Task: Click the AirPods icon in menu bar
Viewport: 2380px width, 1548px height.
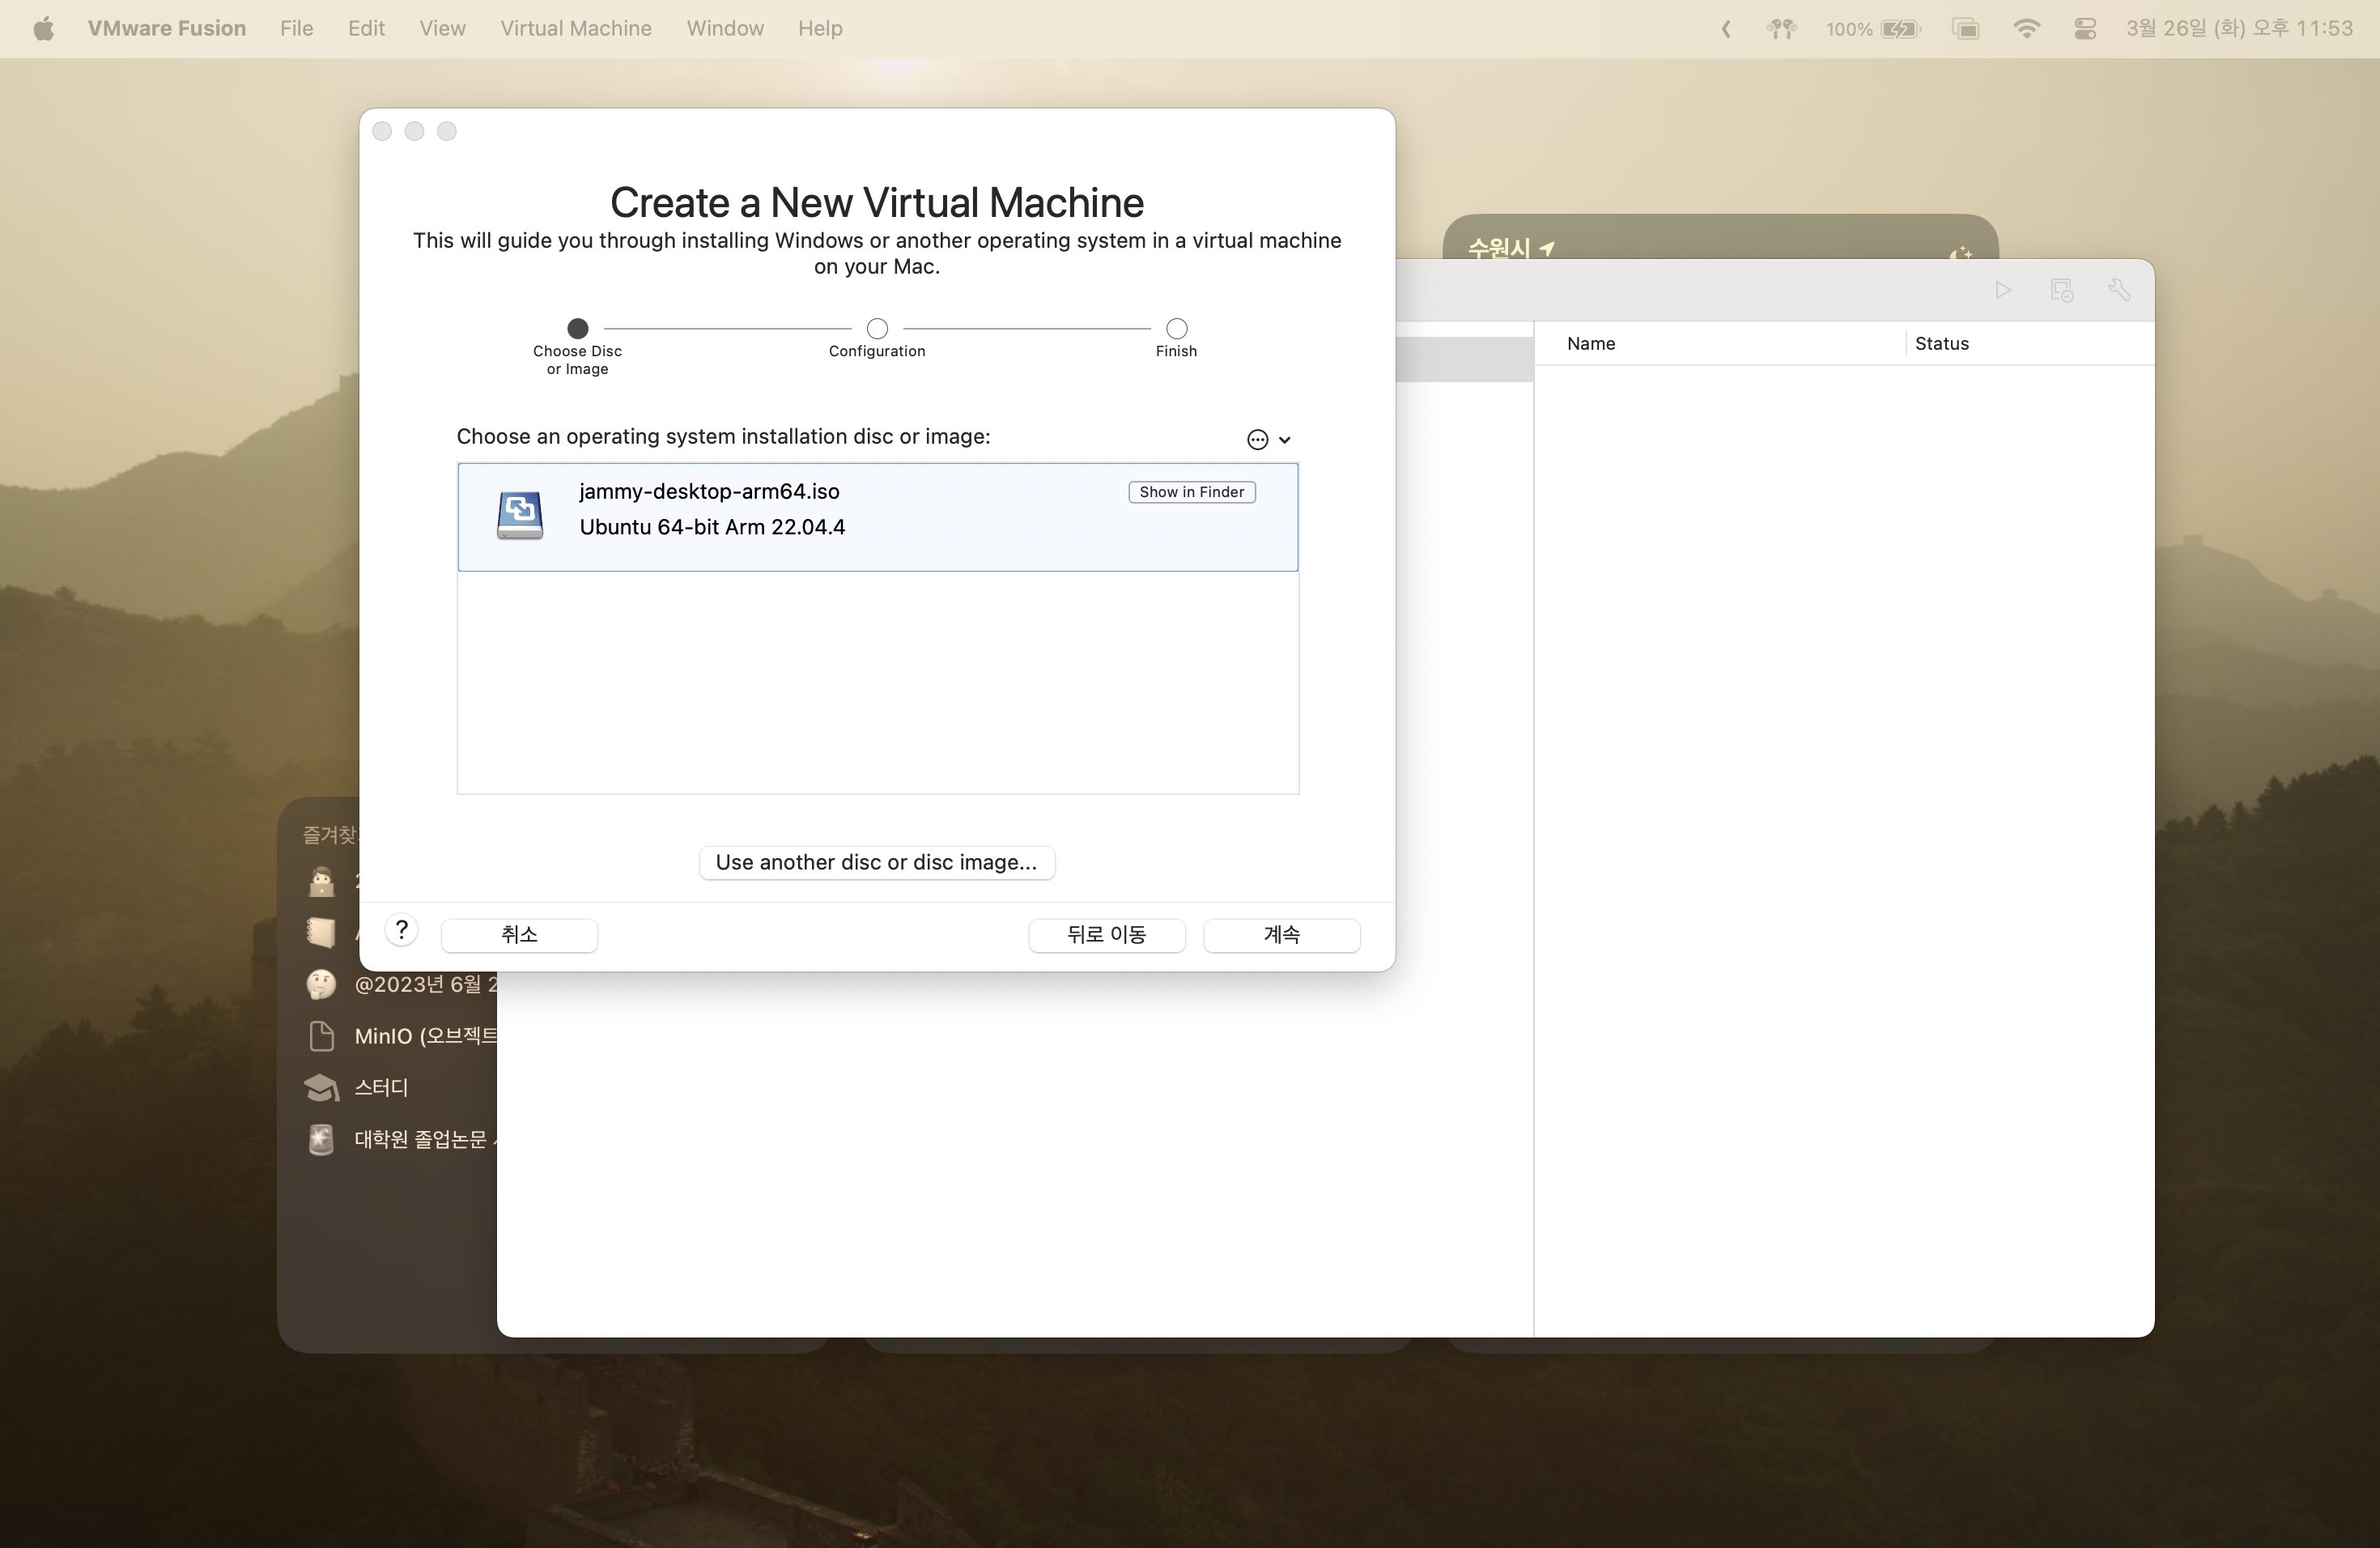Action: tap(1781, 28)
